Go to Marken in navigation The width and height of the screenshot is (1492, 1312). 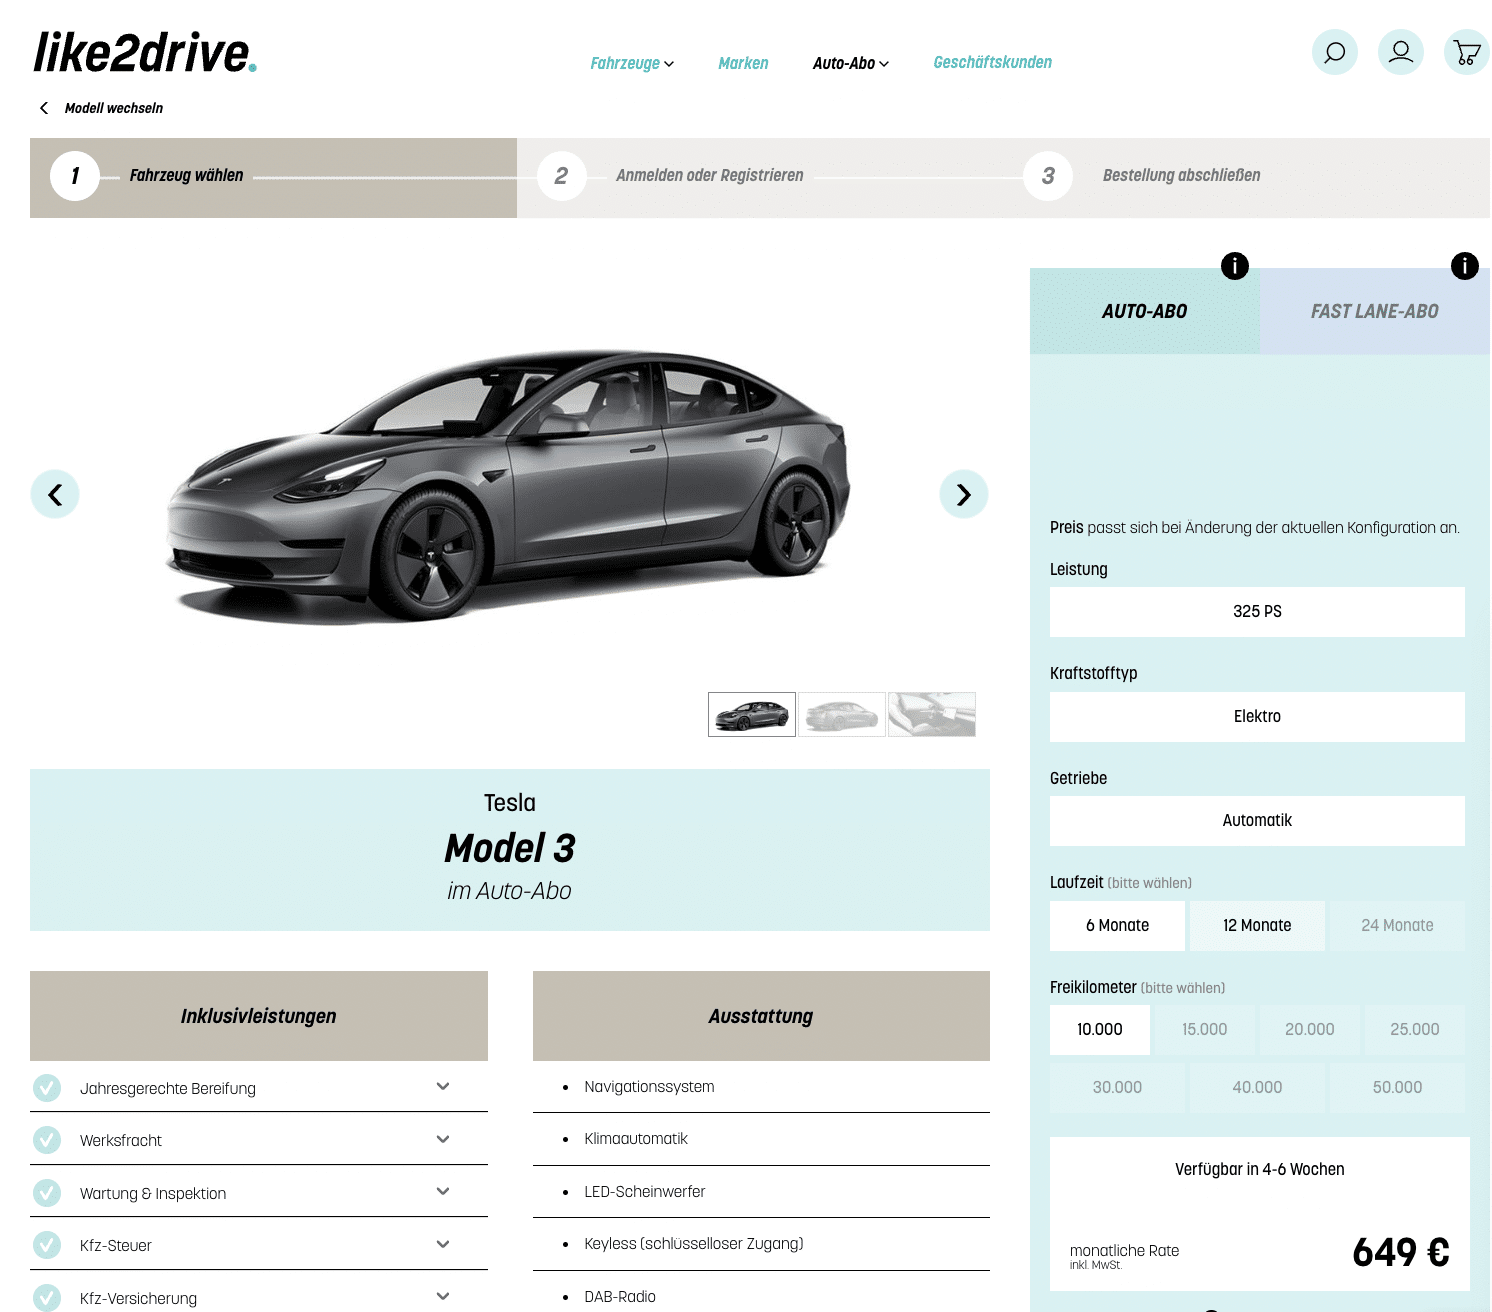pos(743,63)
